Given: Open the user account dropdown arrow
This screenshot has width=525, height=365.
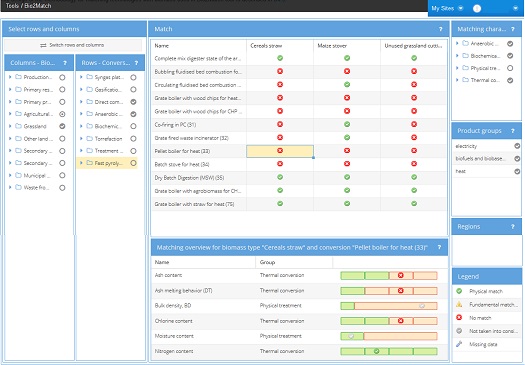Looking at the screenshot, I should [515, 8].
